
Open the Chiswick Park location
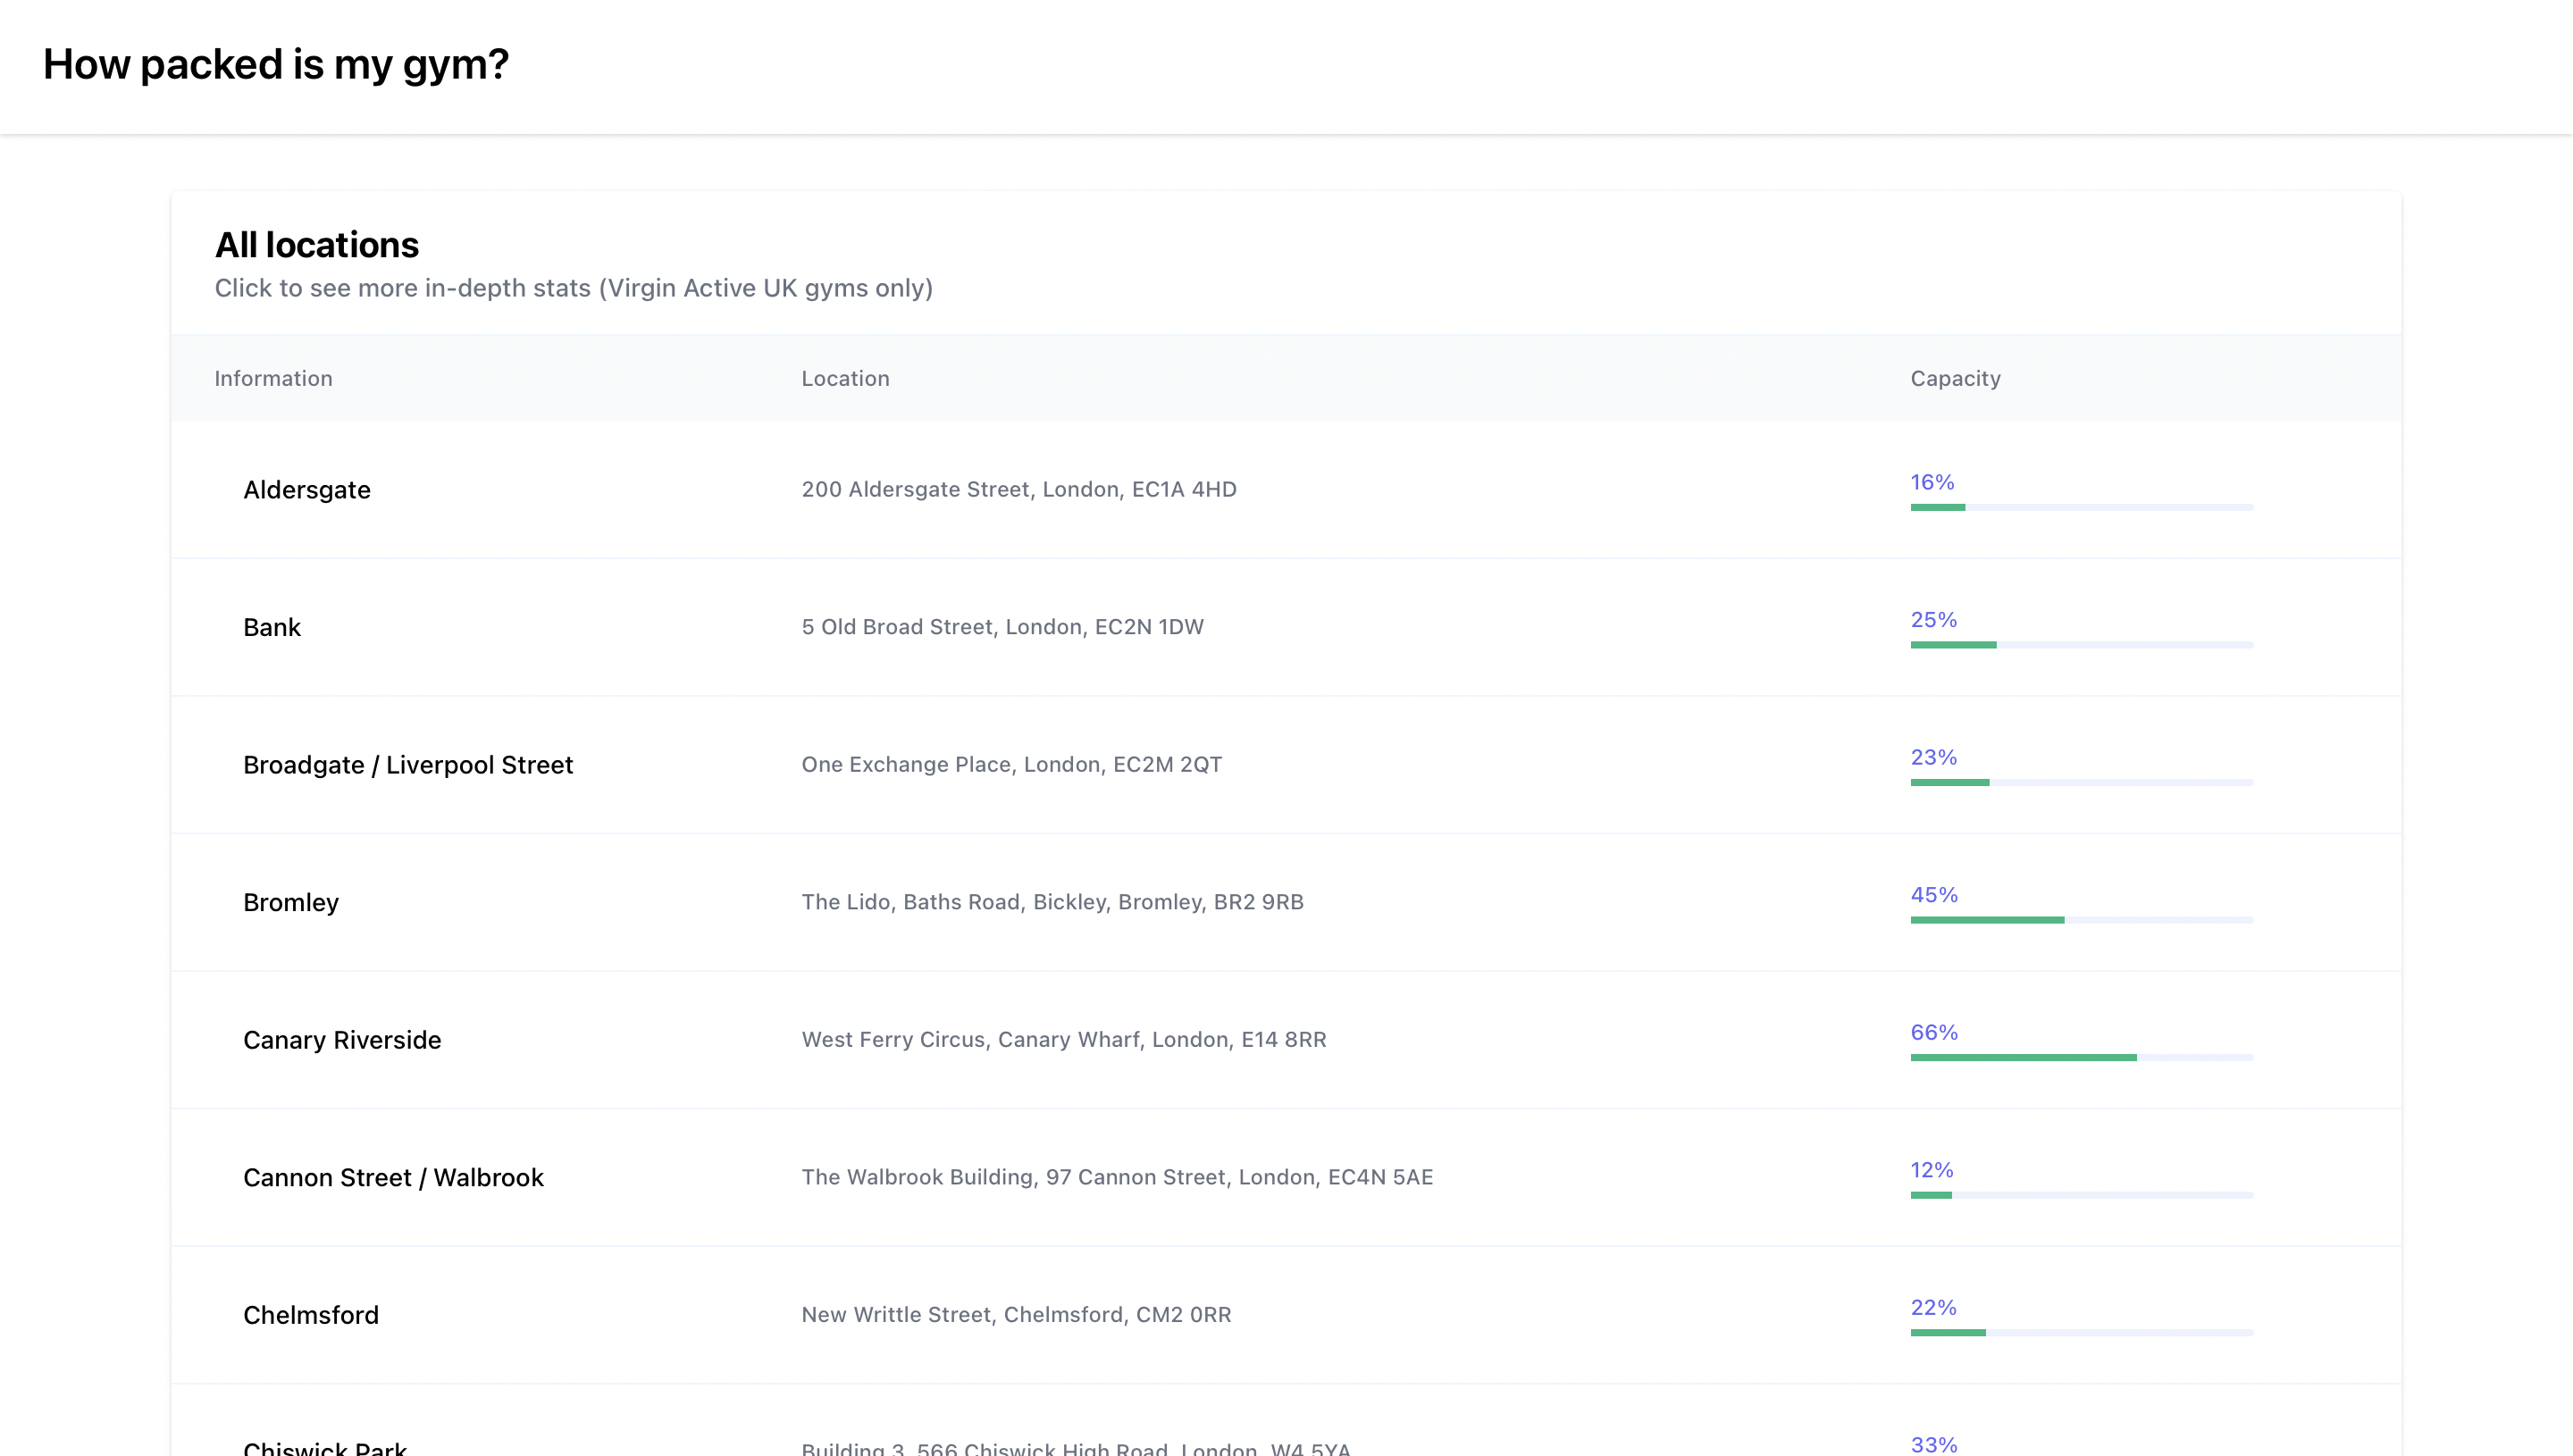click(324, 1445)
